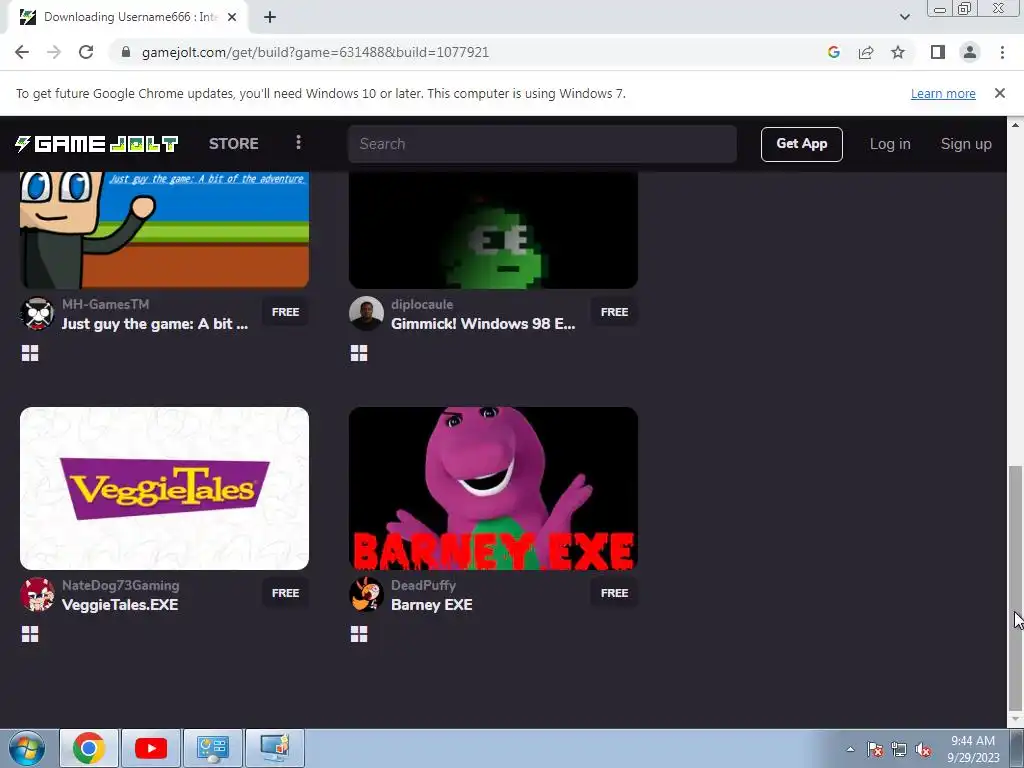The height and width of the screenshot is (768, 1024).
Task: Click 'Gimmick! Windows 98 E...' title
Action: pos(483,324)
